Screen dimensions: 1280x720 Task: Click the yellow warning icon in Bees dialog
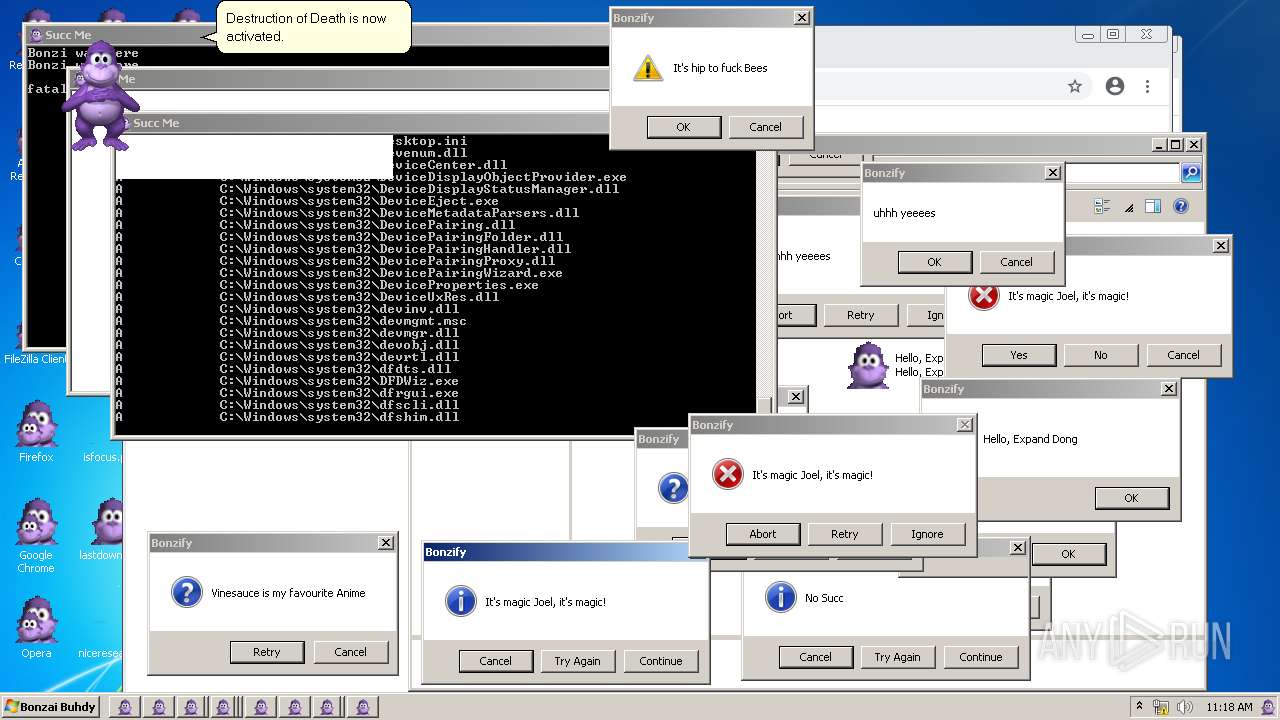[648, 68]
